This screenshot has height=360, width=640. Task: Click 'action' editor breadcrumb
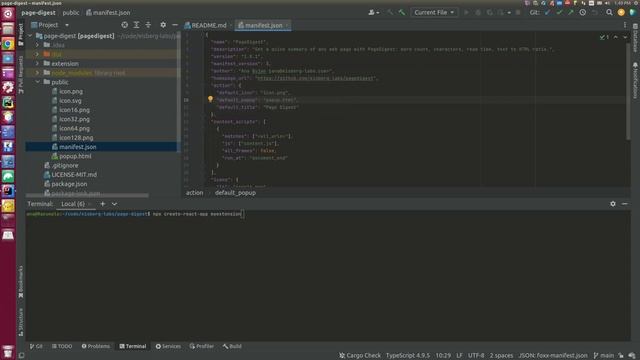[x=194, y=193]
